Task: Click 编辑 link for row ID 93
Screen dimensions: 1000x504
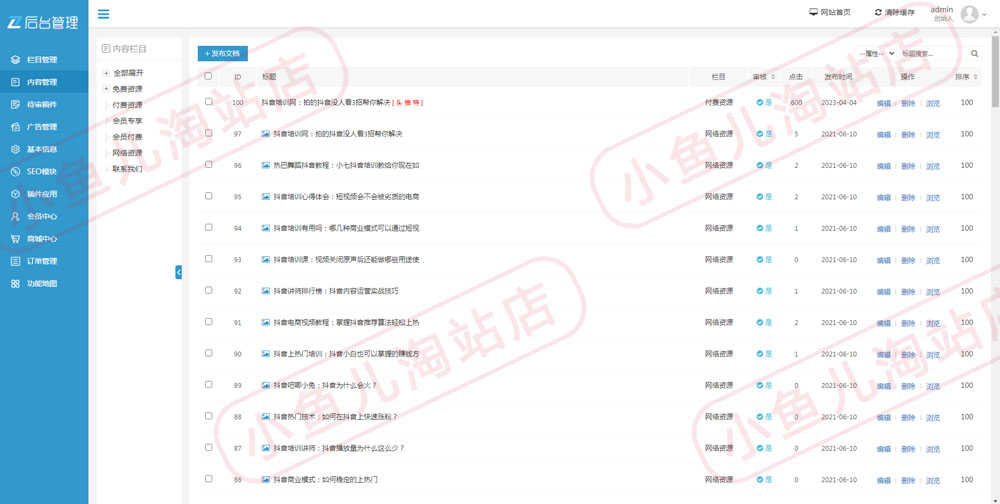Action: 883,260
